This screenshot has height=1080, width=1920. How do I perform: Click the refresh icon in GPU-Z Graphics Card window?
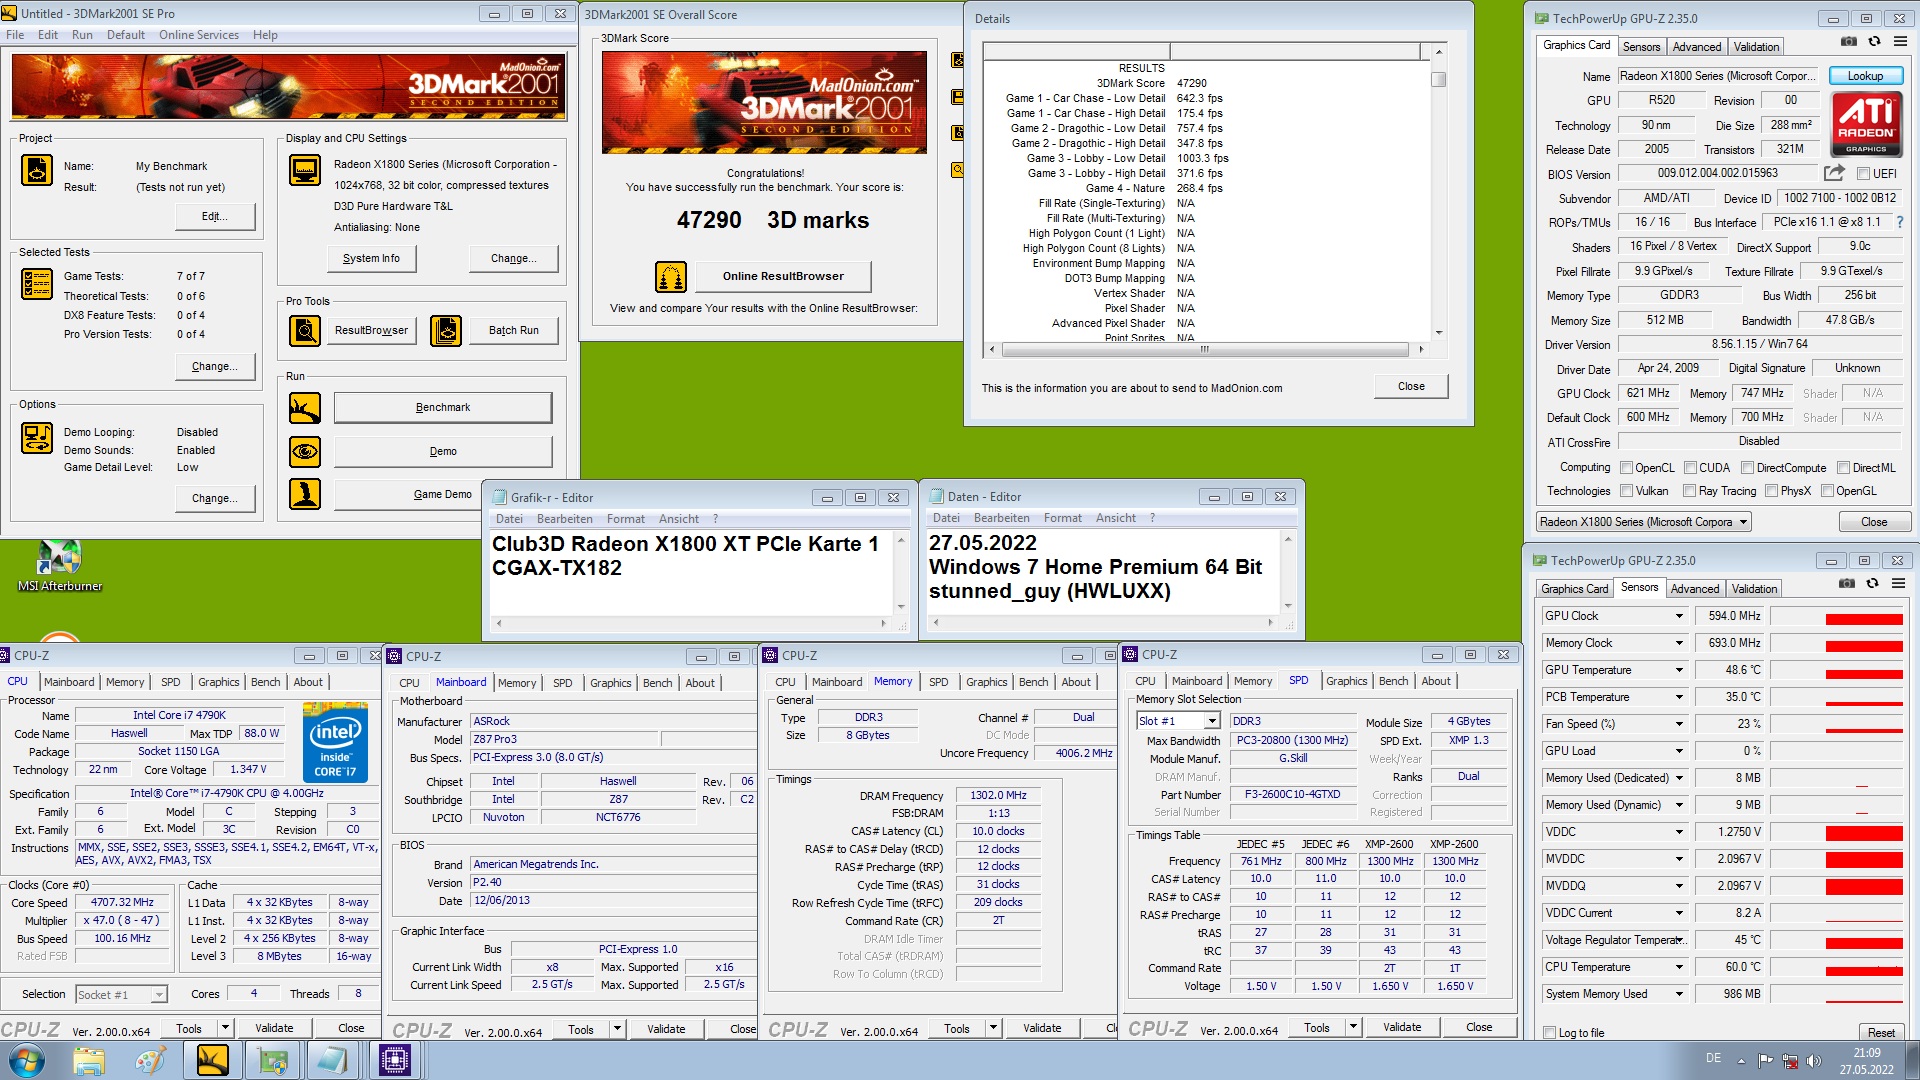click(1874, 42)
